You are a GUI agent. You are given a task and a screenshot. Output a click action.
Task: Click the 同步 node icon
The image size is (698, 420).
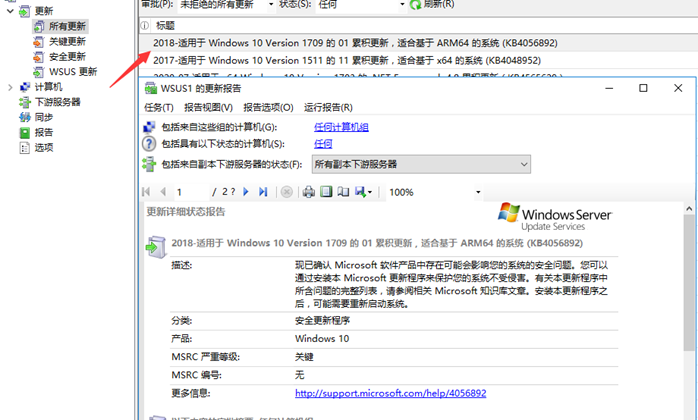coord(24,117)
